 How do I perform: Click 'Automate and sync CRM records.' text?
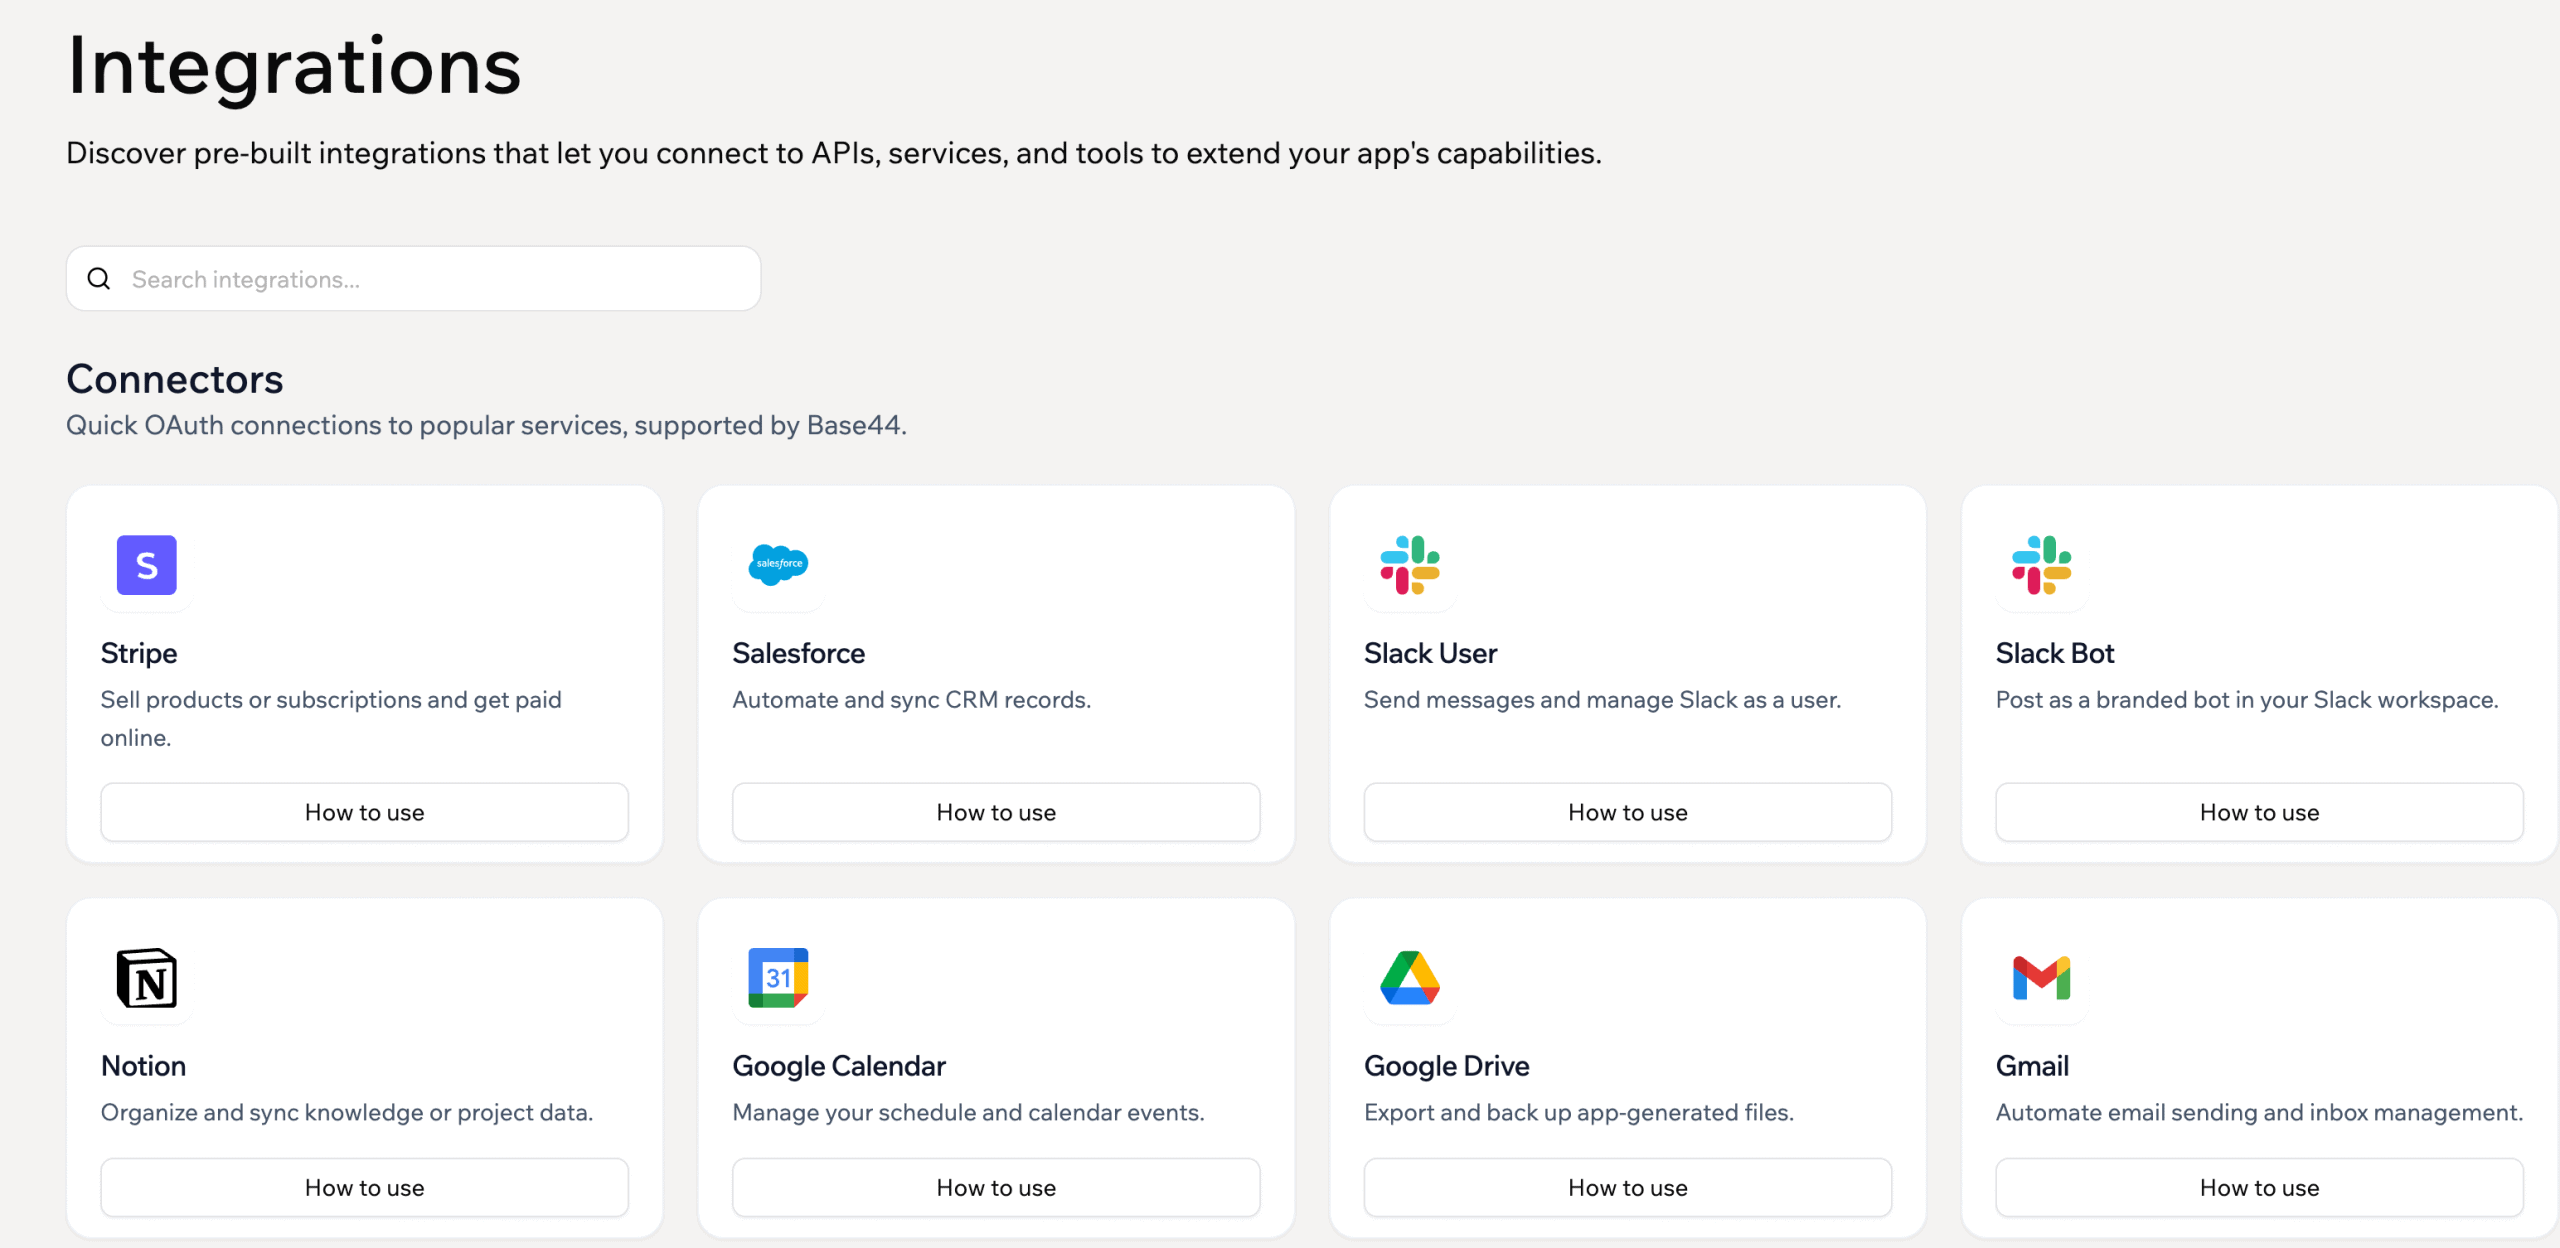912,700
